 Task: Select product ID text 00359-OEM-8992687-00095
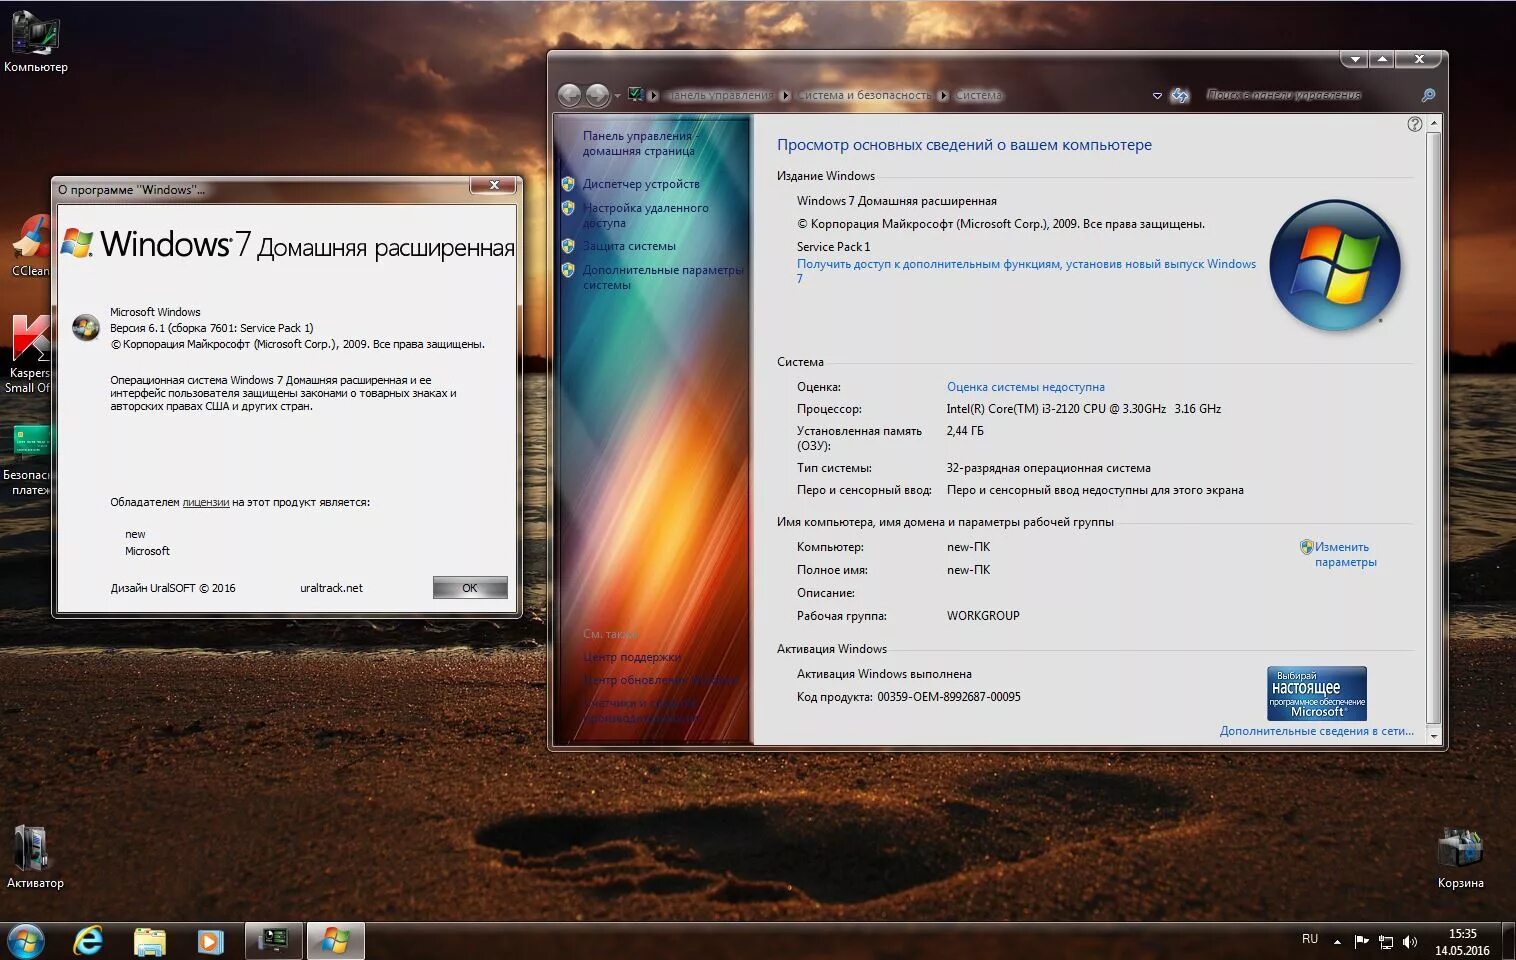click(949, 697)
